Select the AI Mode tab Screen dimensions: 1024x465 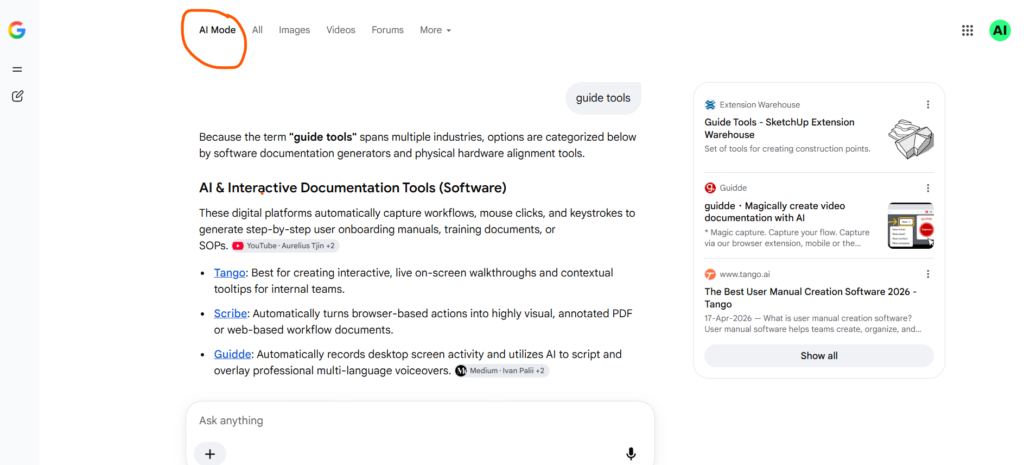(217, 30)
